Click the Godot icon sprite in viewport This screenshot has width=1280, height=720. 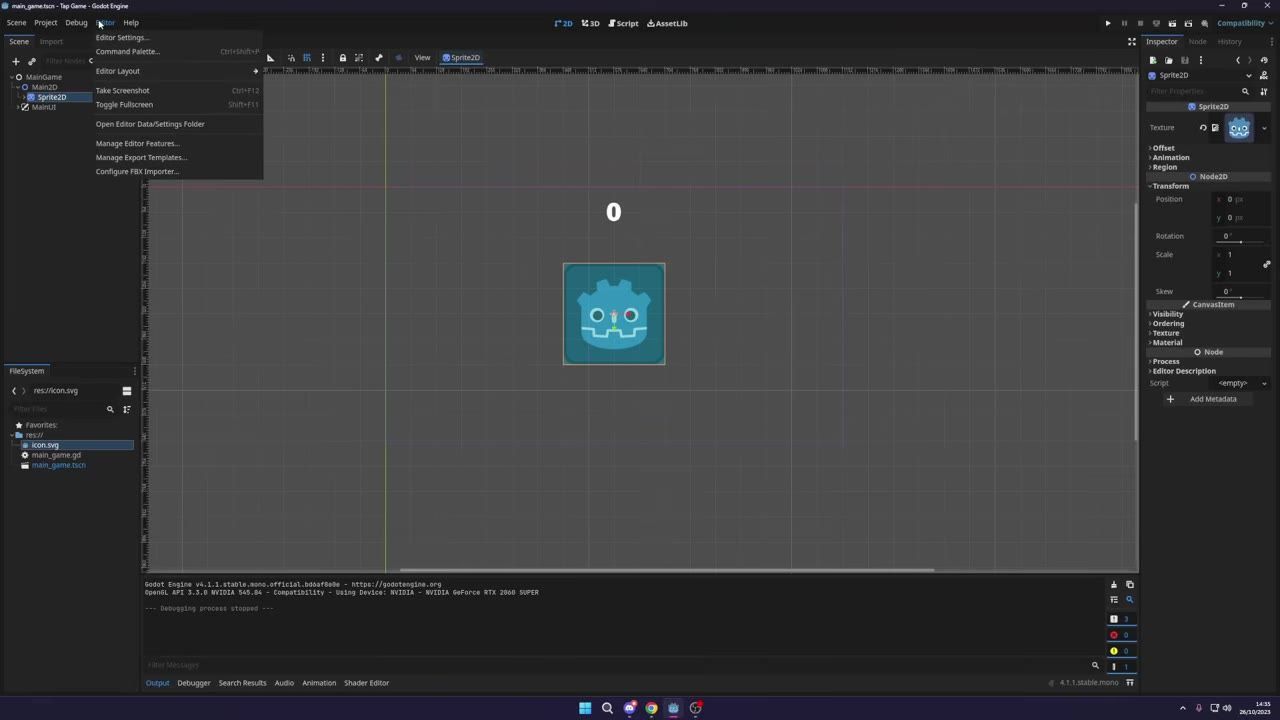(x=614, y=314)
